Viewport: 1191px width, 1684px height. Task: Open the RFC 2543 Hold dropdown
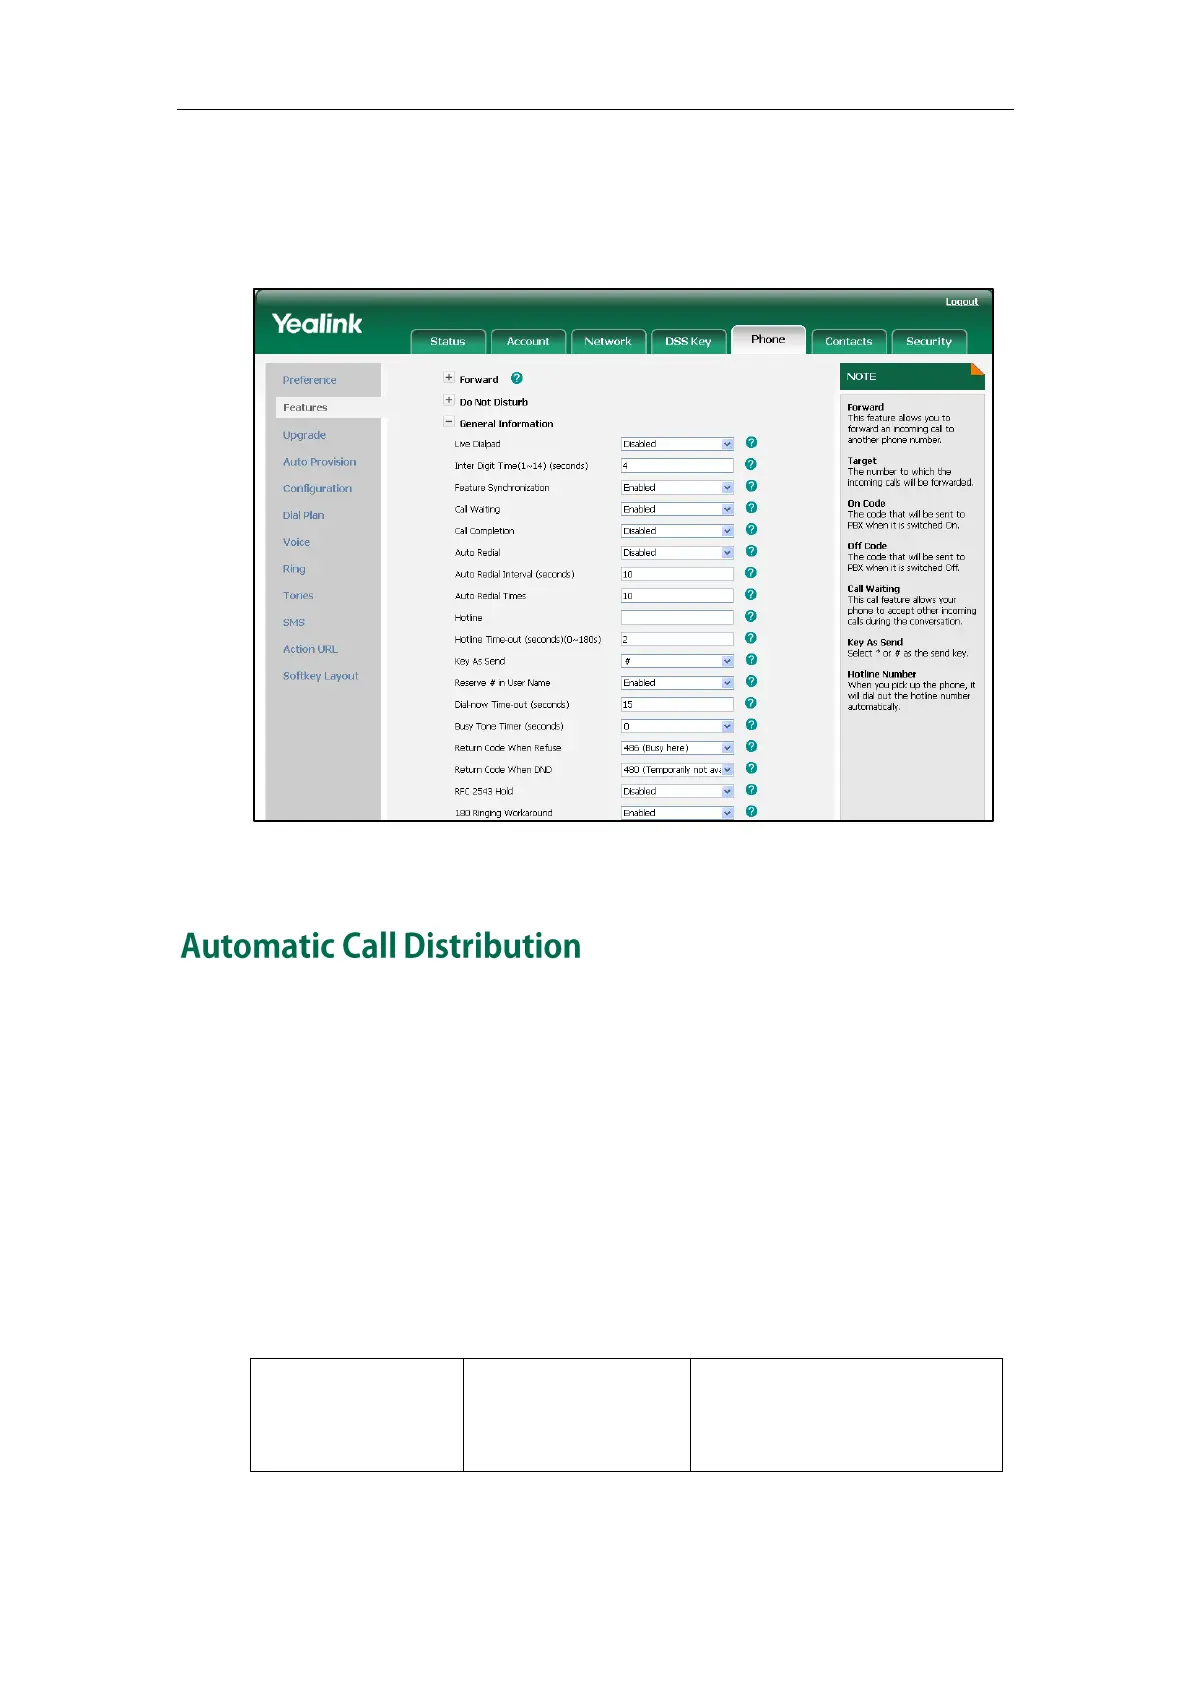pyautogui.click(x=677, y=791)
